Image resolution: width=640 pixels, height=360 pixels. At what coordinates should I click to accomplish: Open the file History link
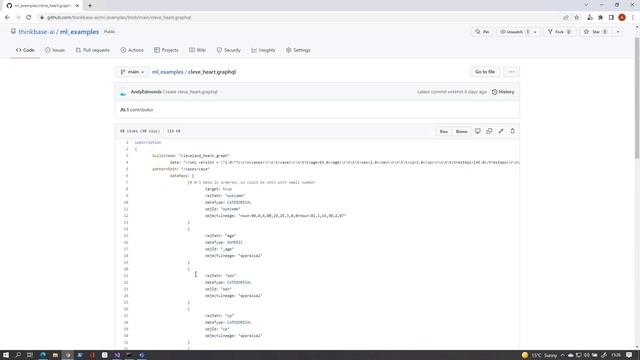click(x=503, y=92)
